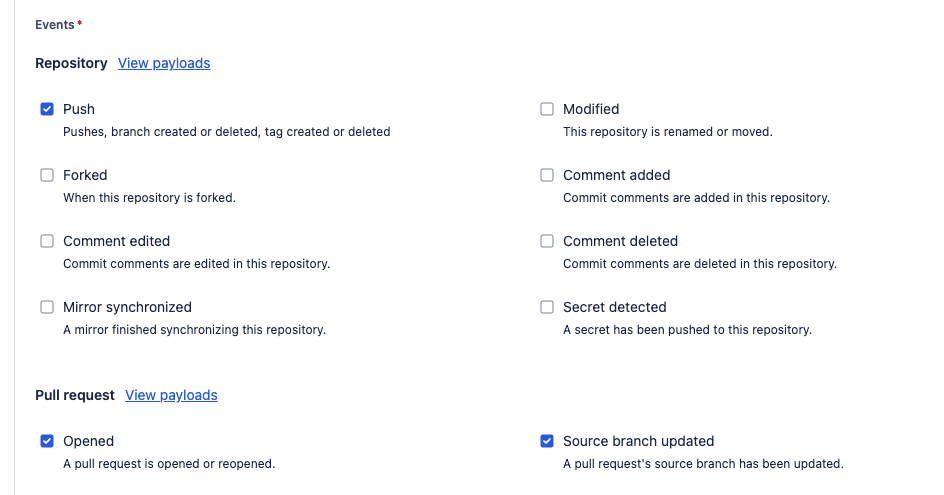Select the Comment deleted checkbox
Image resolution: width=944 pixels, height=495 pixels.
click(x=547, y=241)
